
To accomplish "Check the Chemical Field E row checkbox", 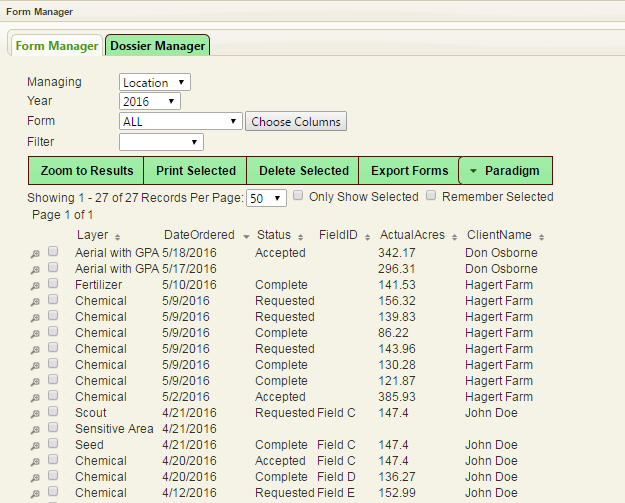I will [53, 491].
